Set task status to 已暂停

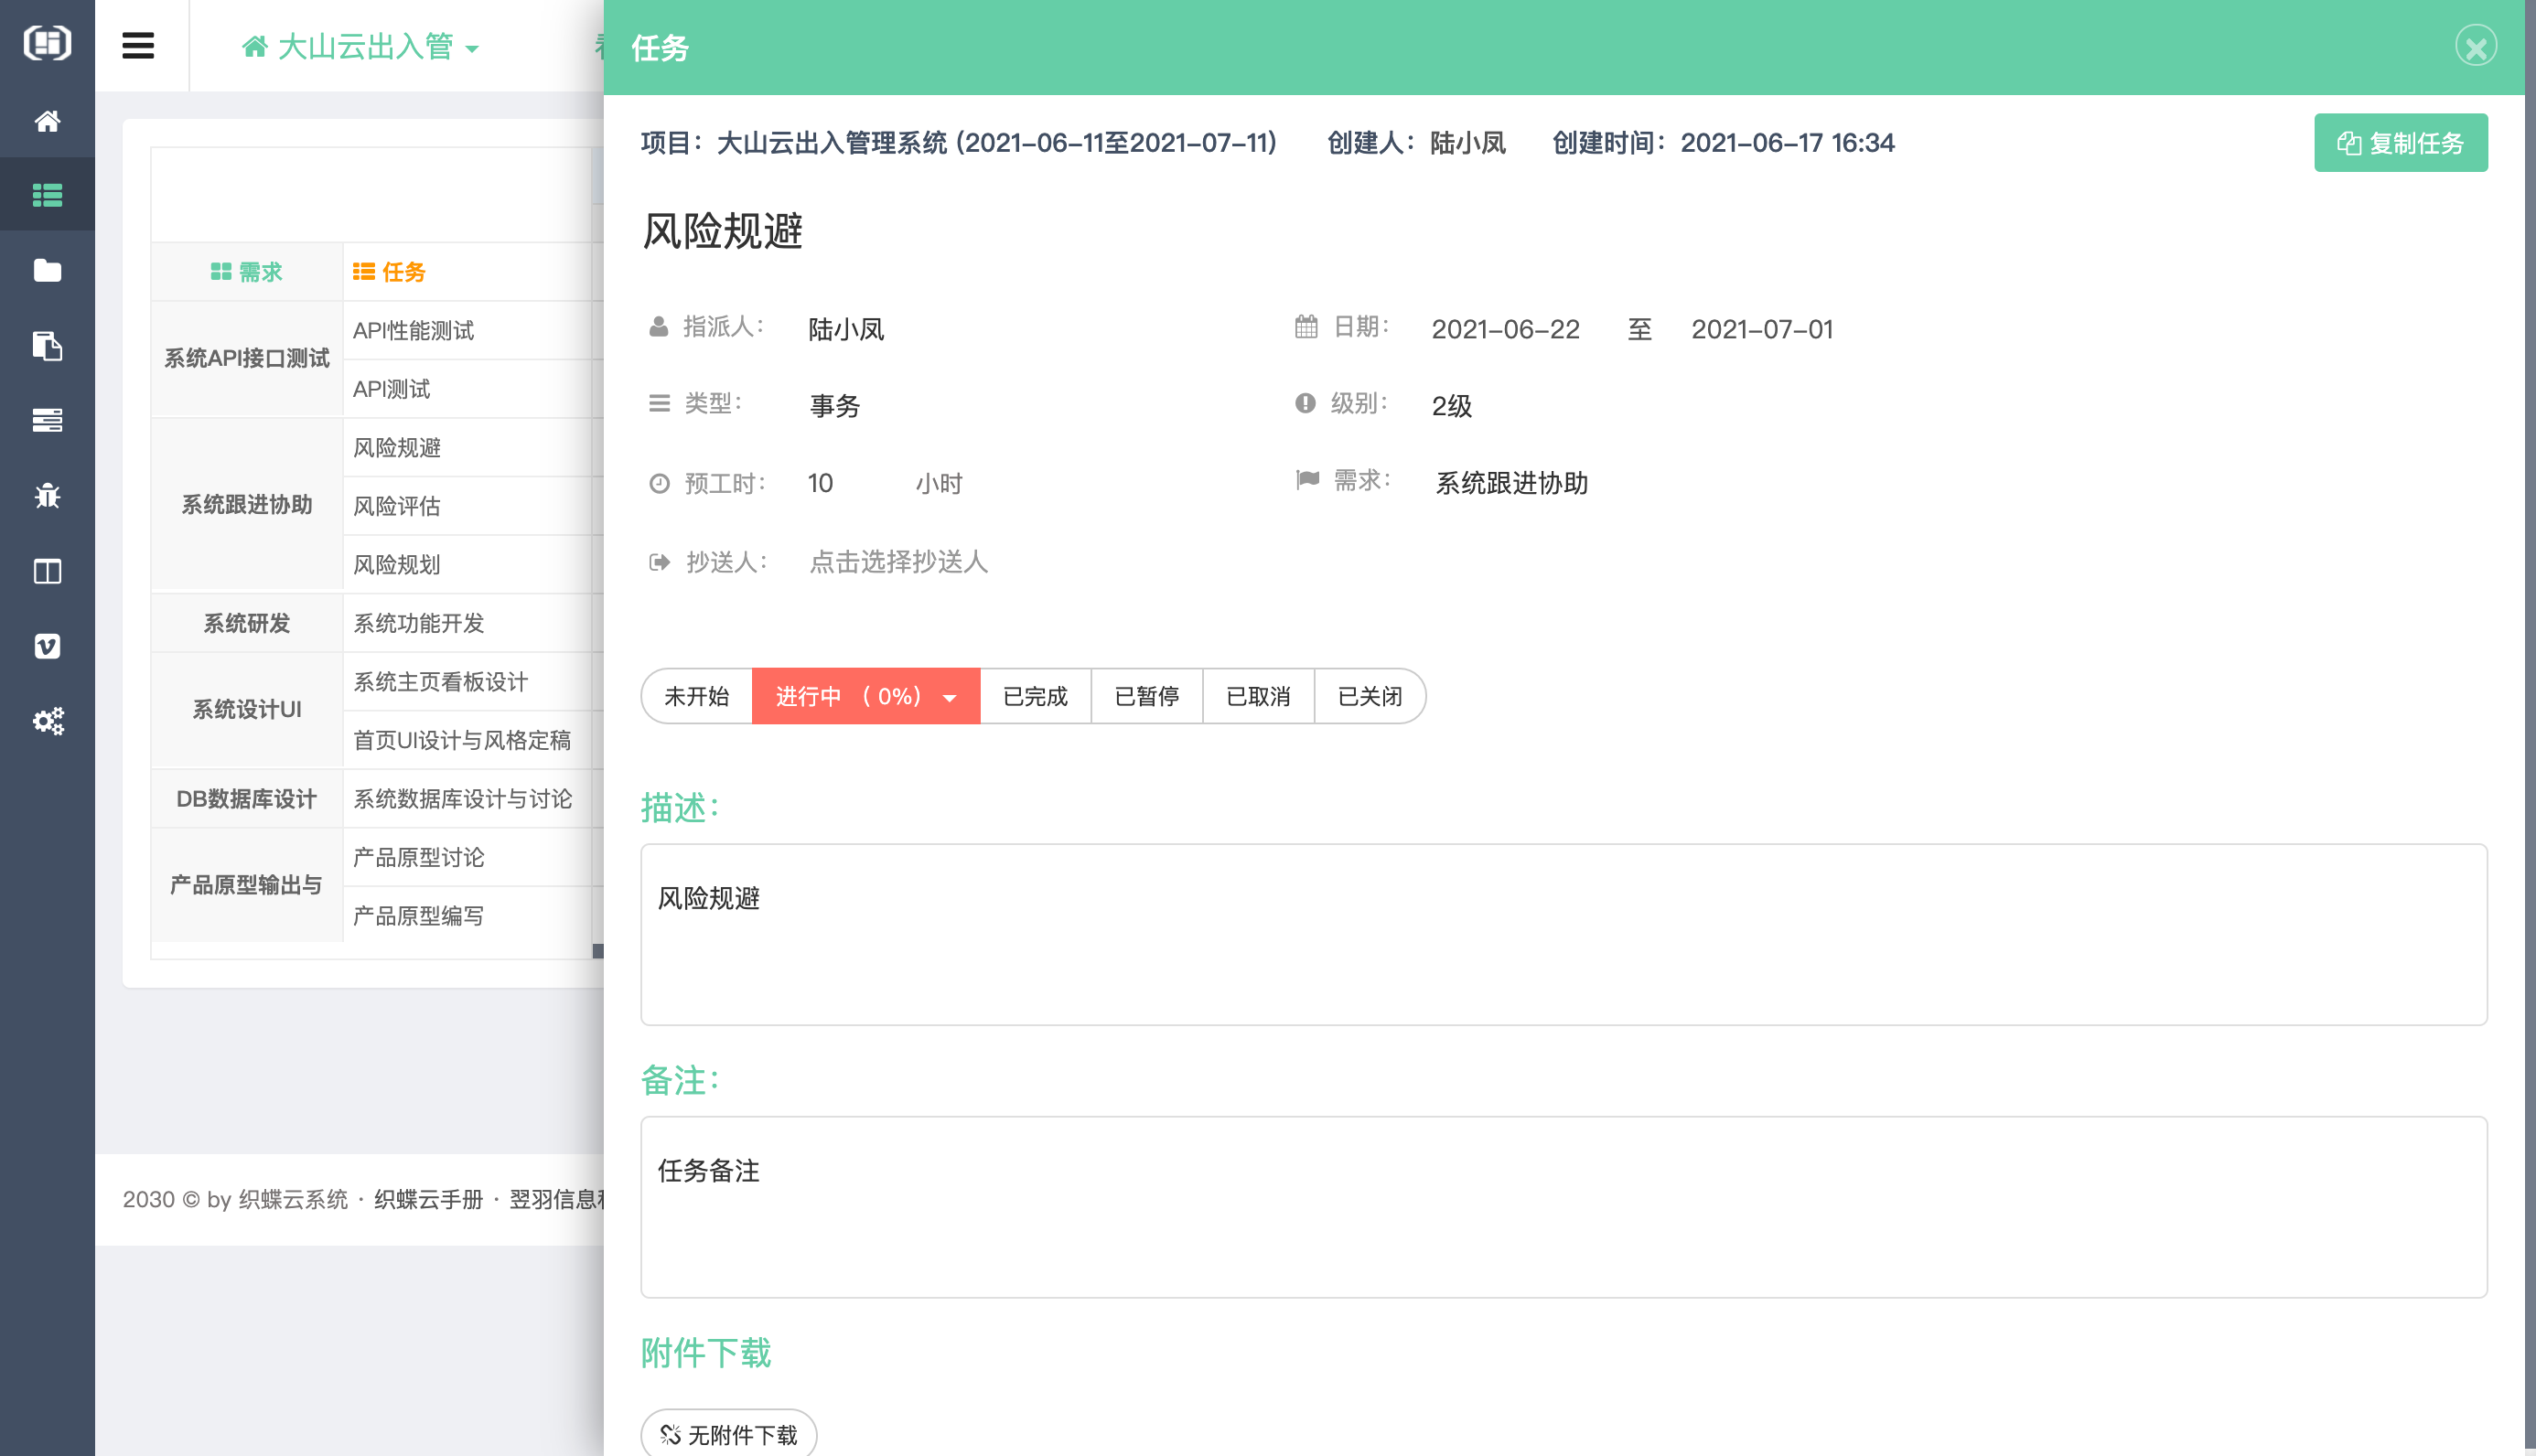1146,696
